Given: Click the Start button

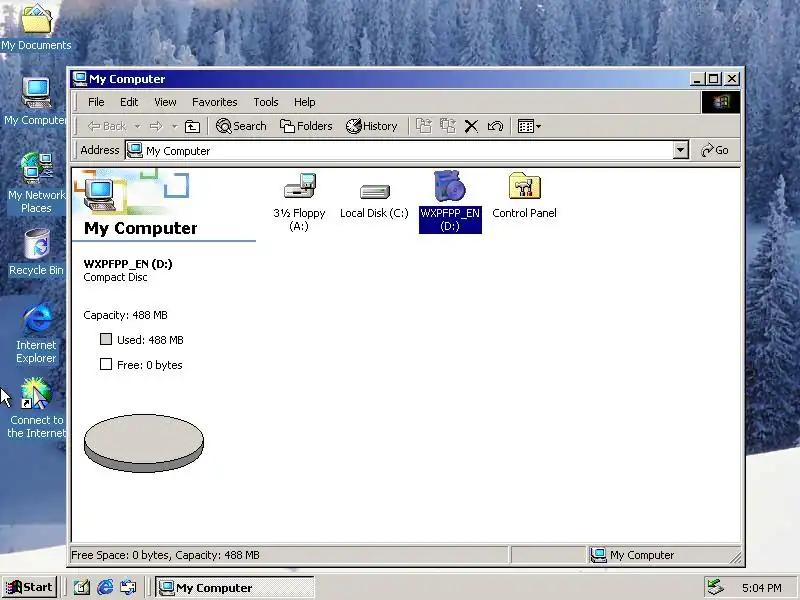Looking at the screenshot, I should click(29, 587).
